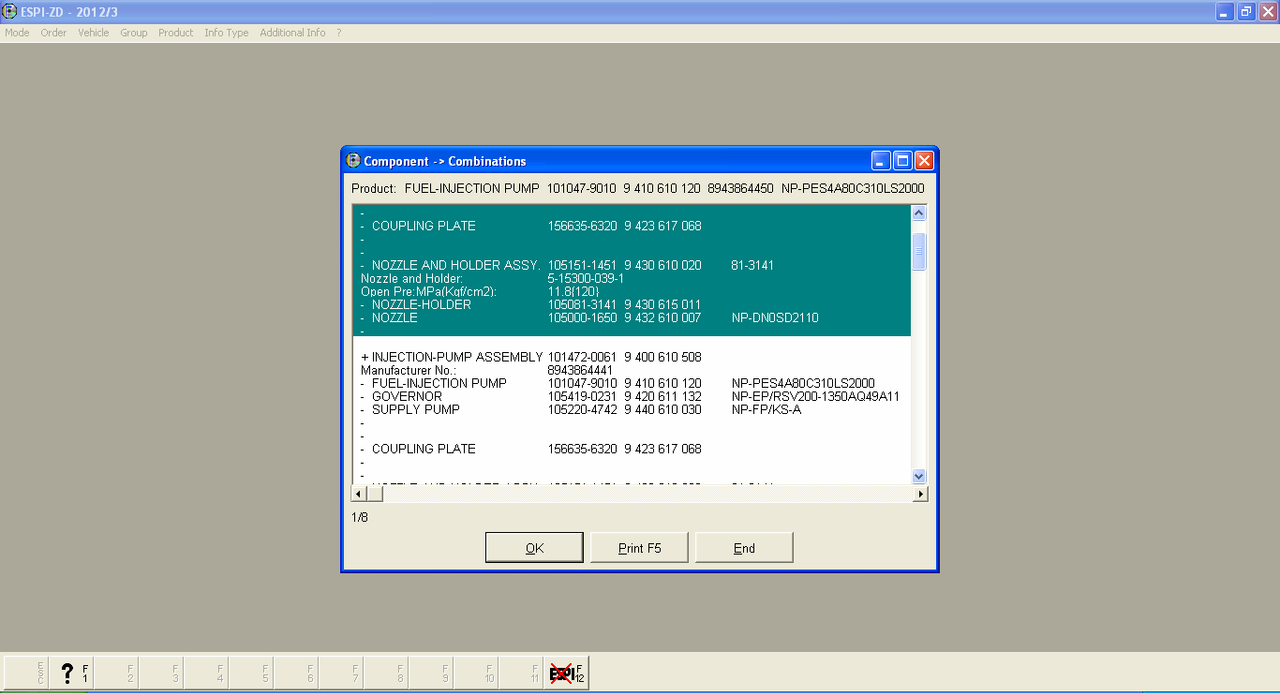1280x693 pixels.
Task: Click the crossed-out ESPI F12 icon
Action: pyautogui.click(x=566, y=673)
